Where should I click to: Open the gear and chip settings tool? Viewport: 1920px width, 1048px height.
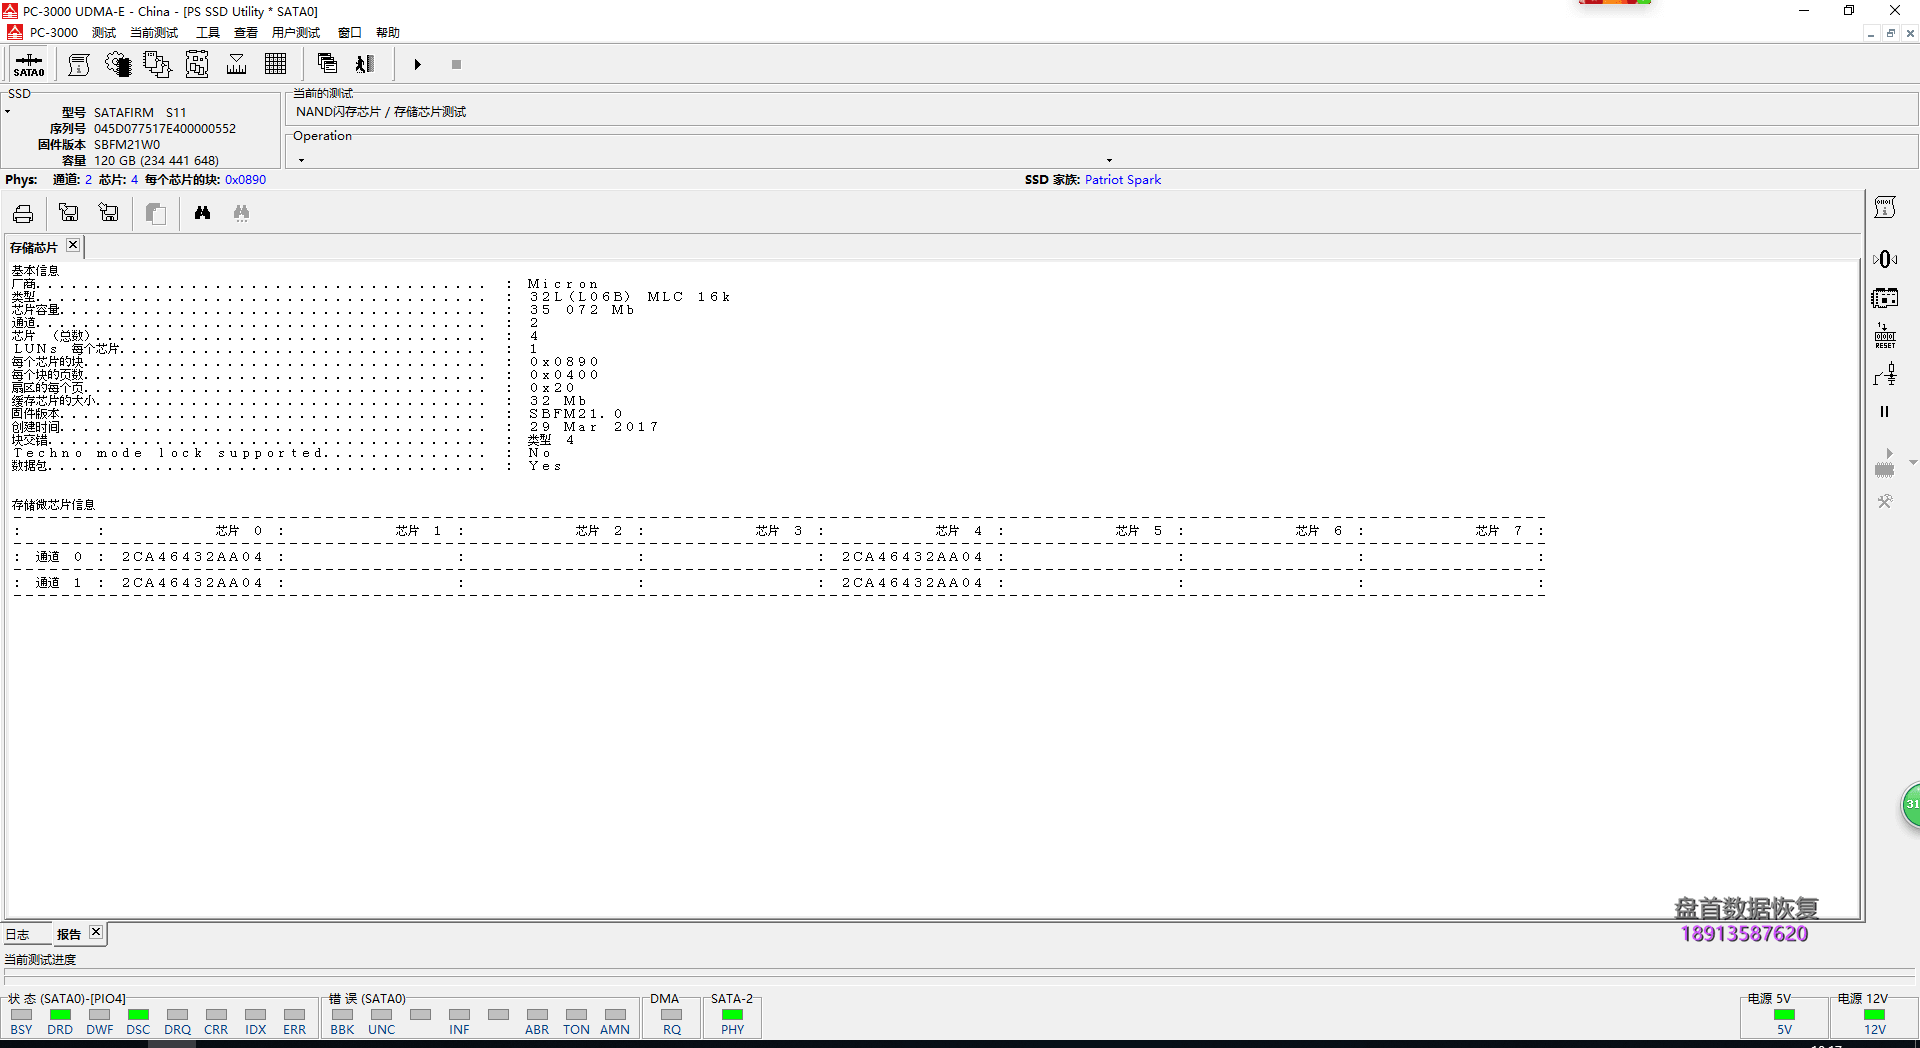pyautogui.click(x=118, y=65)
